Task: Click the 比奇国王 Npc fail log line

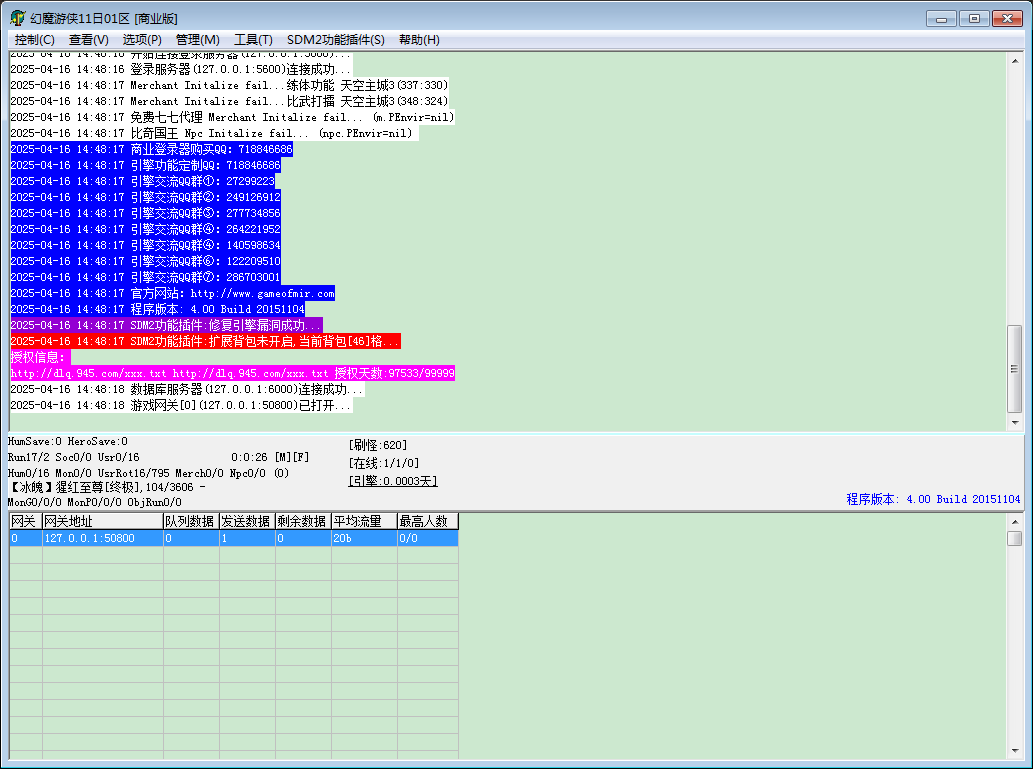Action: tap(214, 133)
